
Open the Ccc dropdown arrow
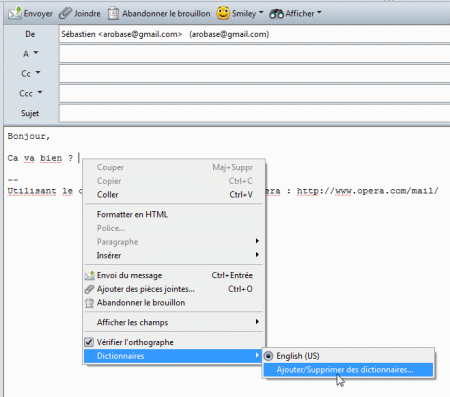point(40,92)
